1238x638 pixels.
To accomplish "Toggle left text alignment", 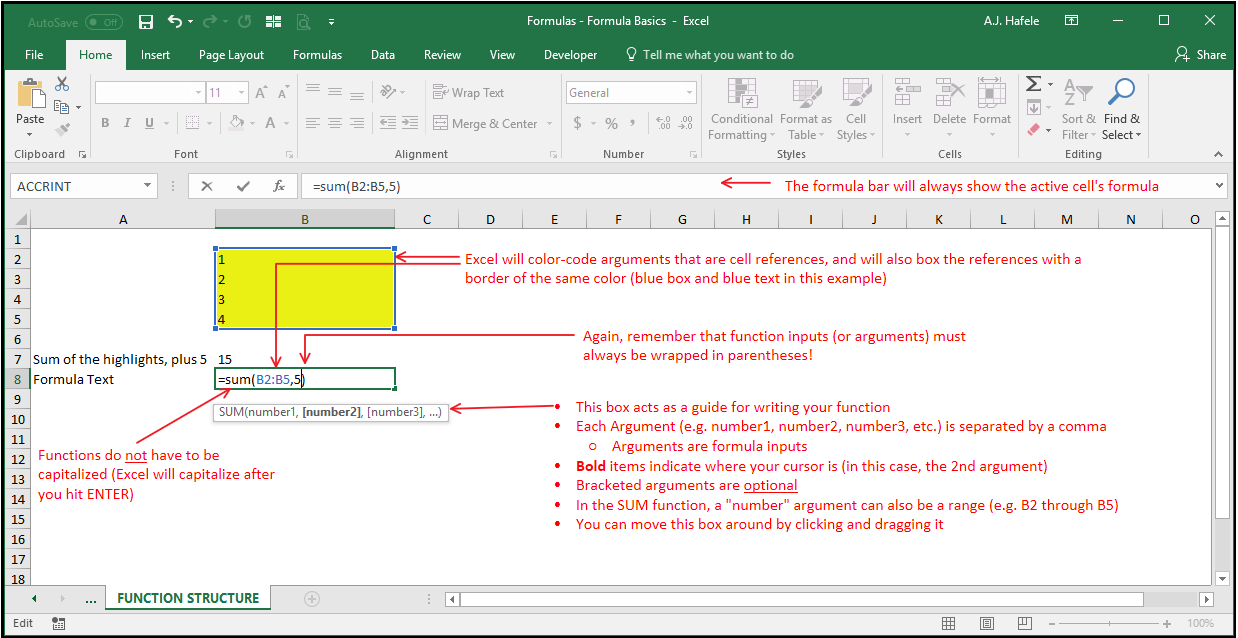I will tap(313, 123).
